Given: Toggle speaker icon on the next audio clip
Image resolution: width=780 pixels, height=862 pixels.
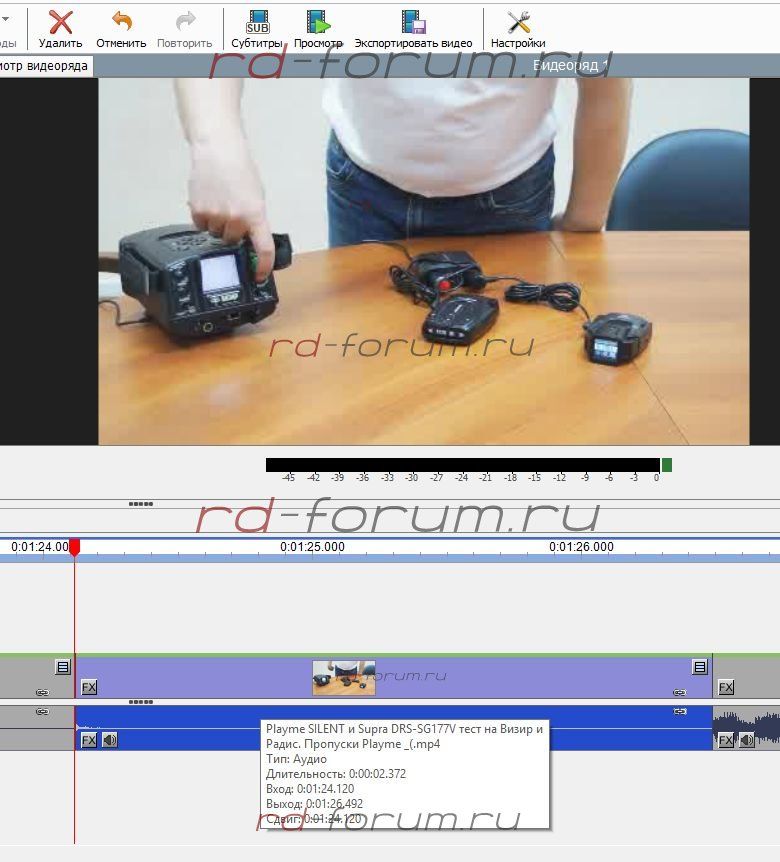Looking at the screenshot, I should [x=746, y=740].
